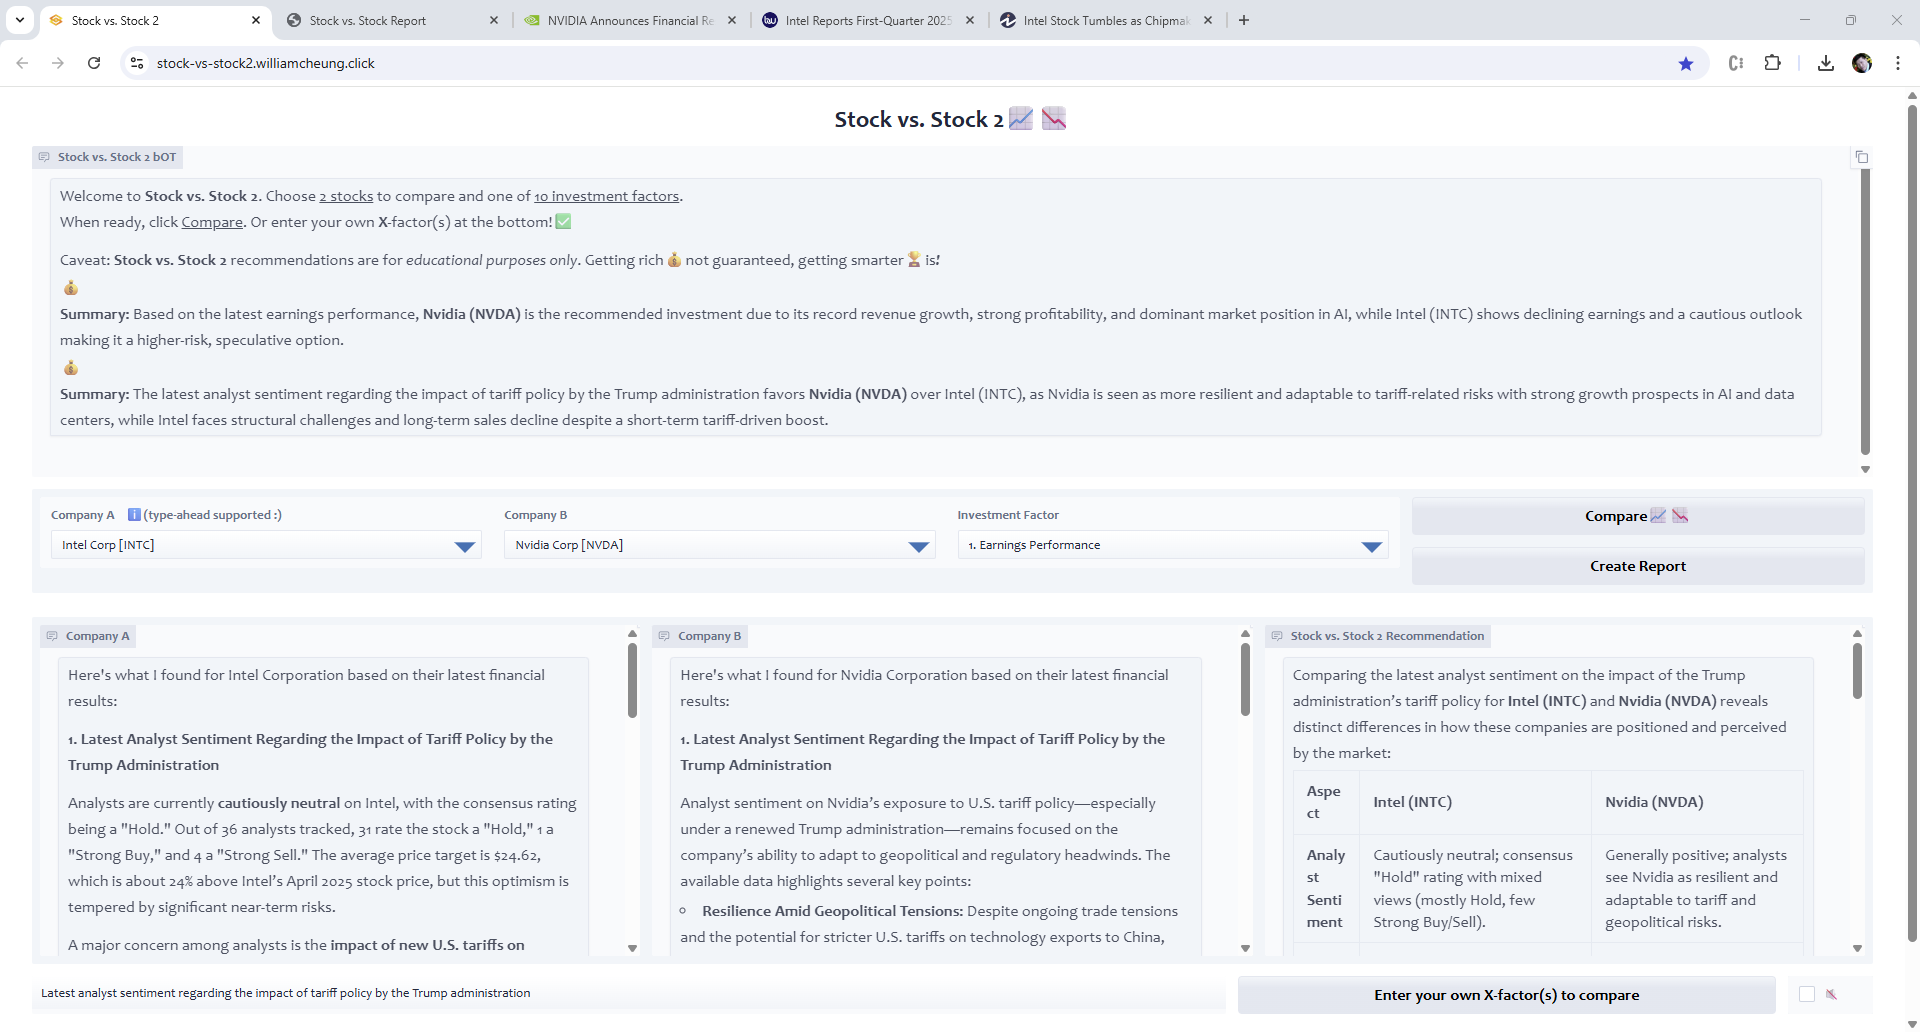Click the underlined "Compare" link in welcome text
This screenshot has height=1032, width=1920.
click(x=212, y=222)
